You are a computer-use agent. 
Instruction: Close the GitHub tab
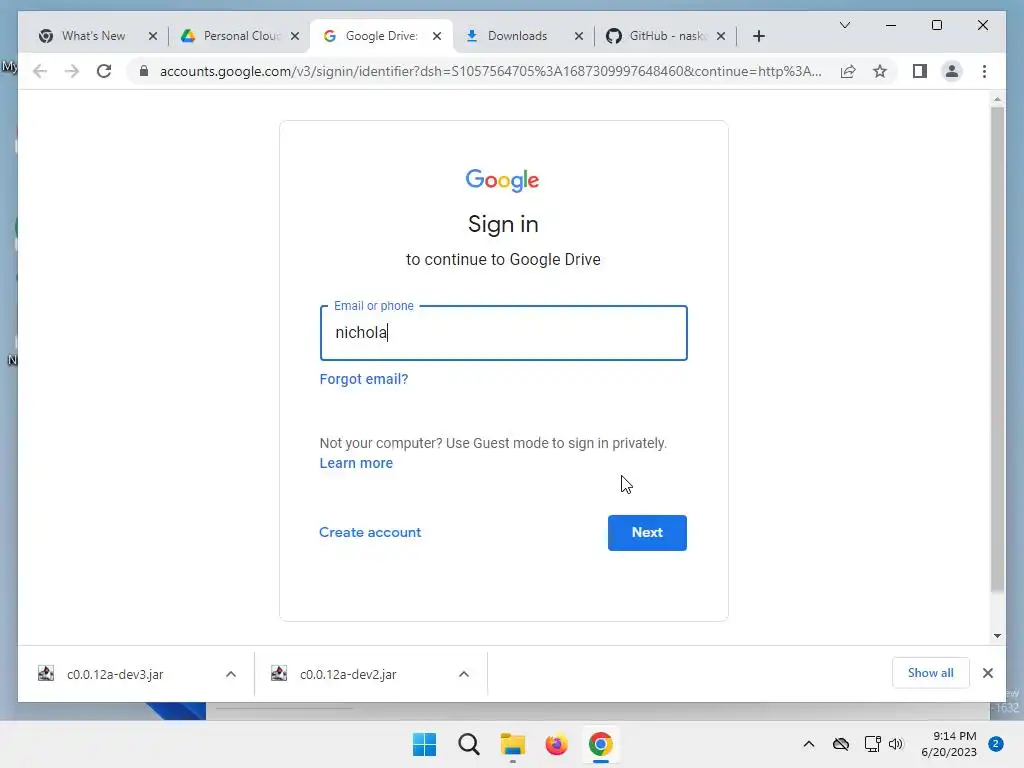point(721,36)
